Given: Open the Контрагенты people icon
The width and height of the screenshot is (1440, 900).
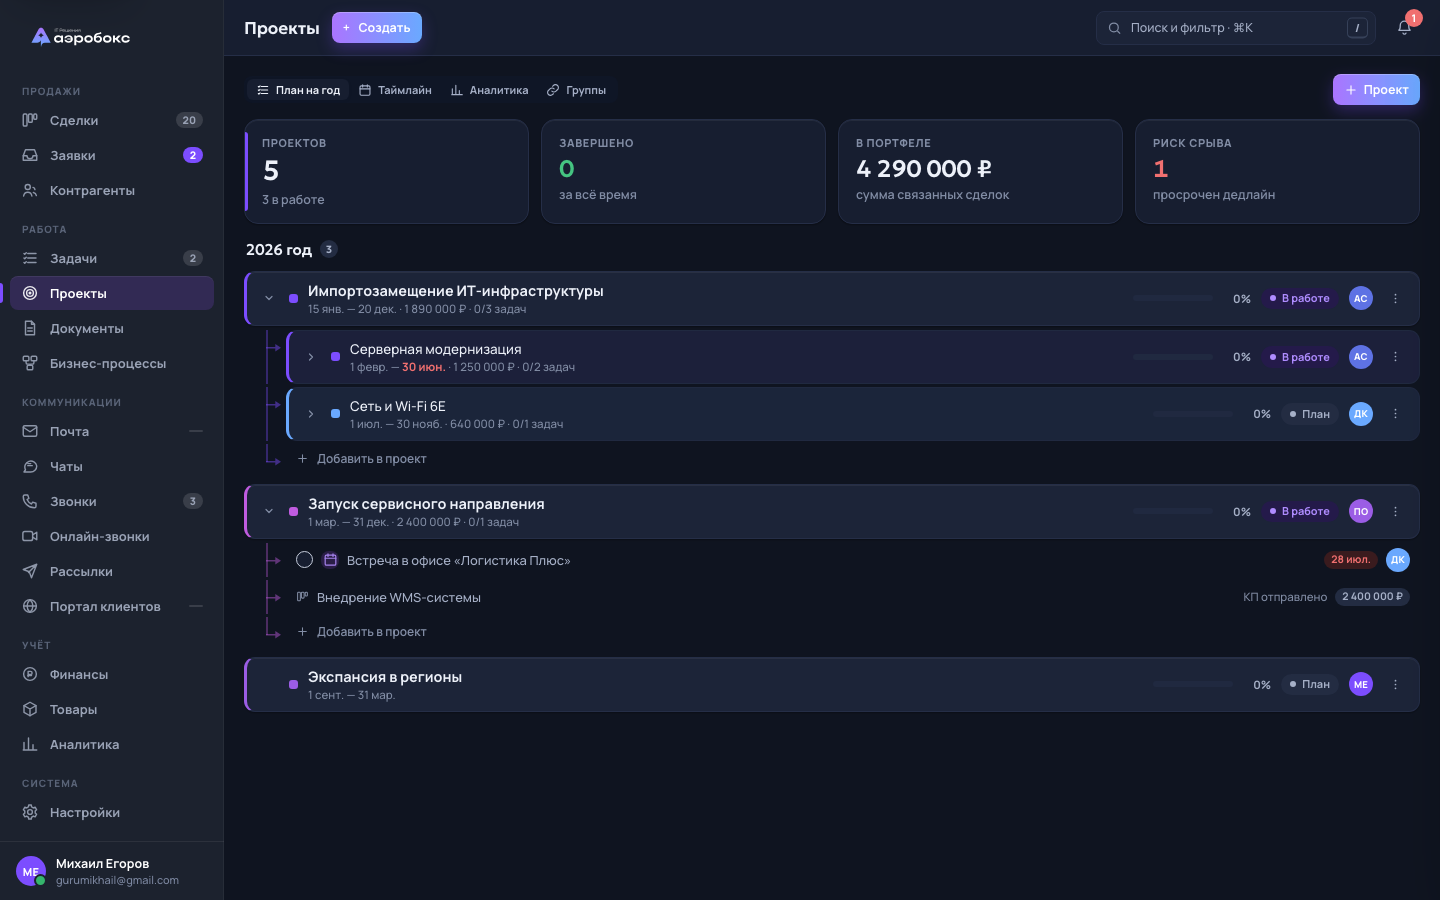Looking at the screenshot, I should point(30,190).
